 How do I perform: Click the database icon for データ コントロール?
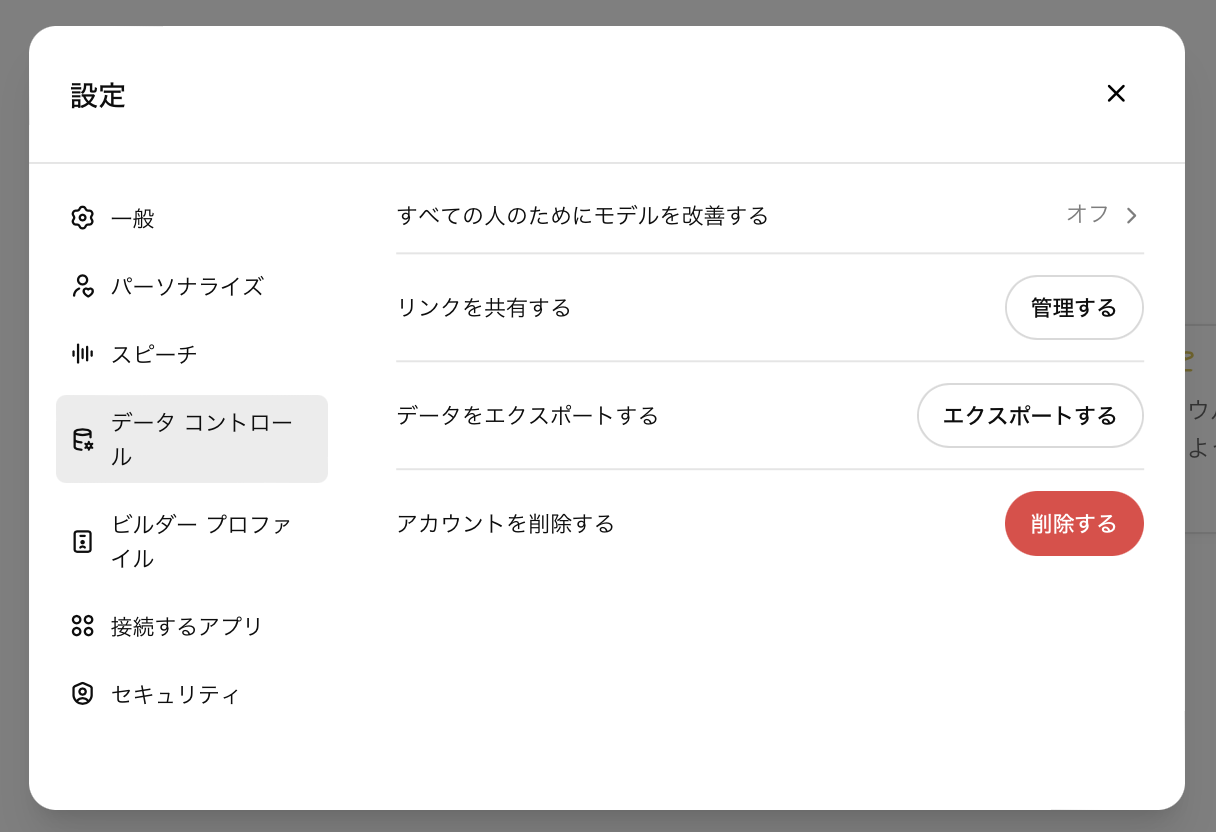click(82, 439)
